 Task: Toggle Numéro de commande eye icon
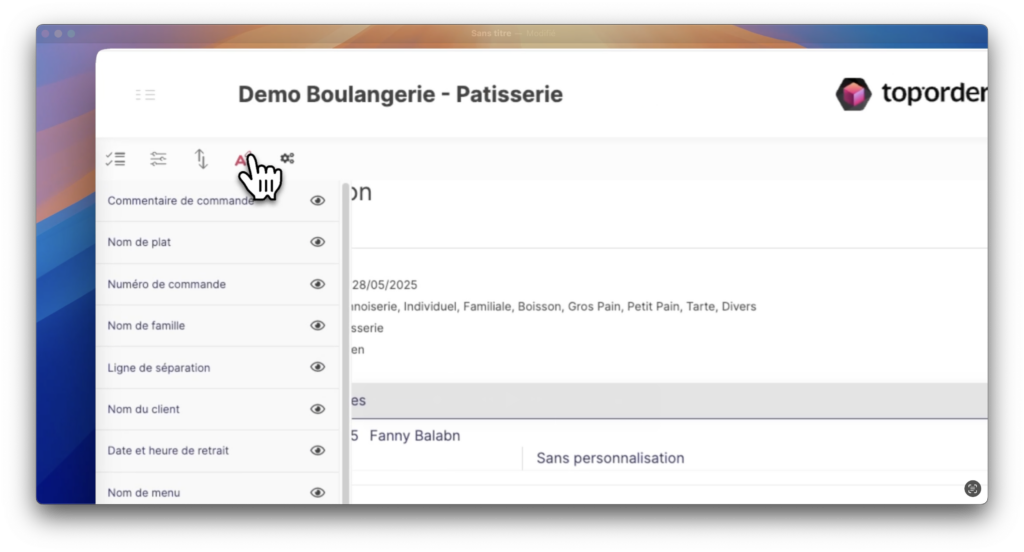coord(318,284)
